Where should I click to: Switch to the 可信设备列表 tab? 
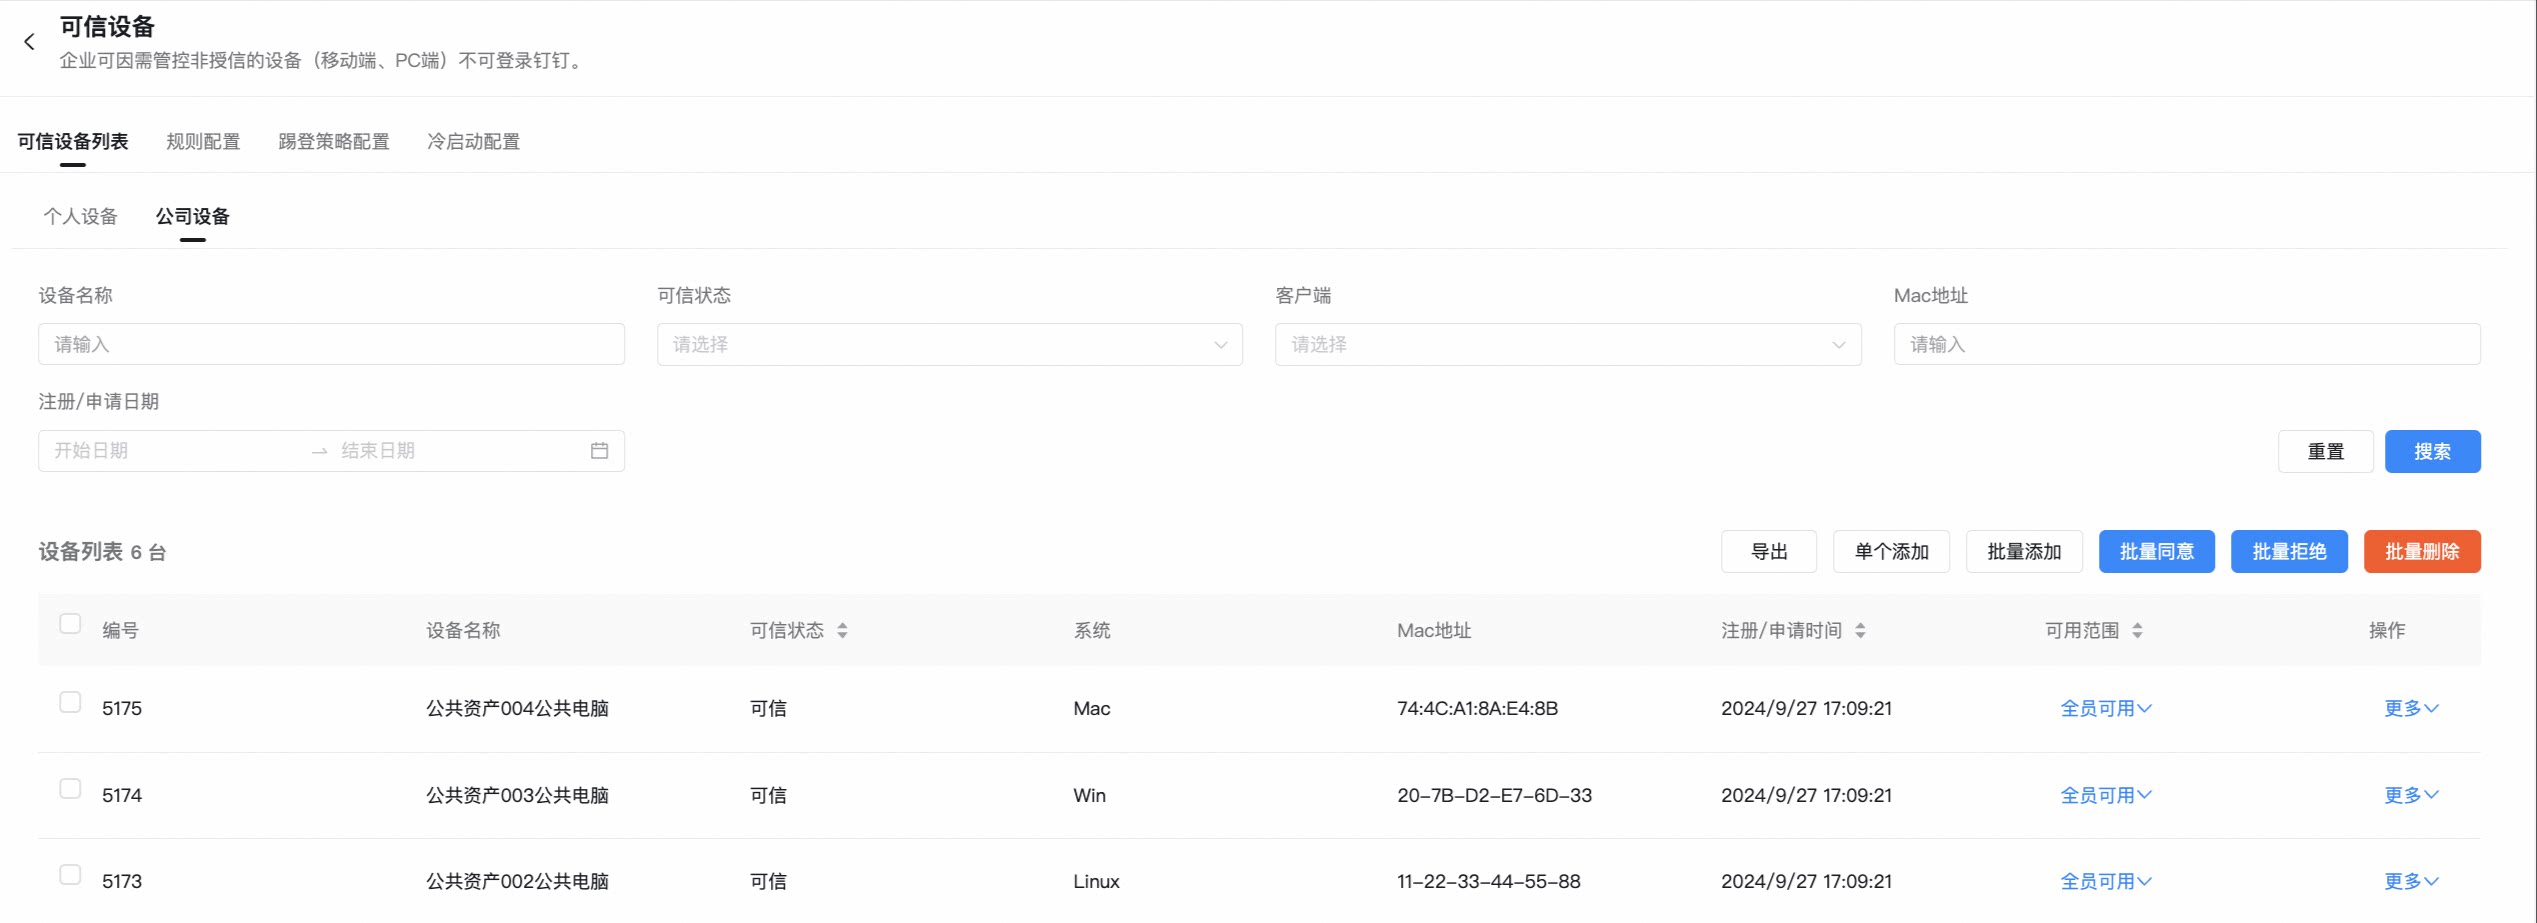[x=73, y=142]
